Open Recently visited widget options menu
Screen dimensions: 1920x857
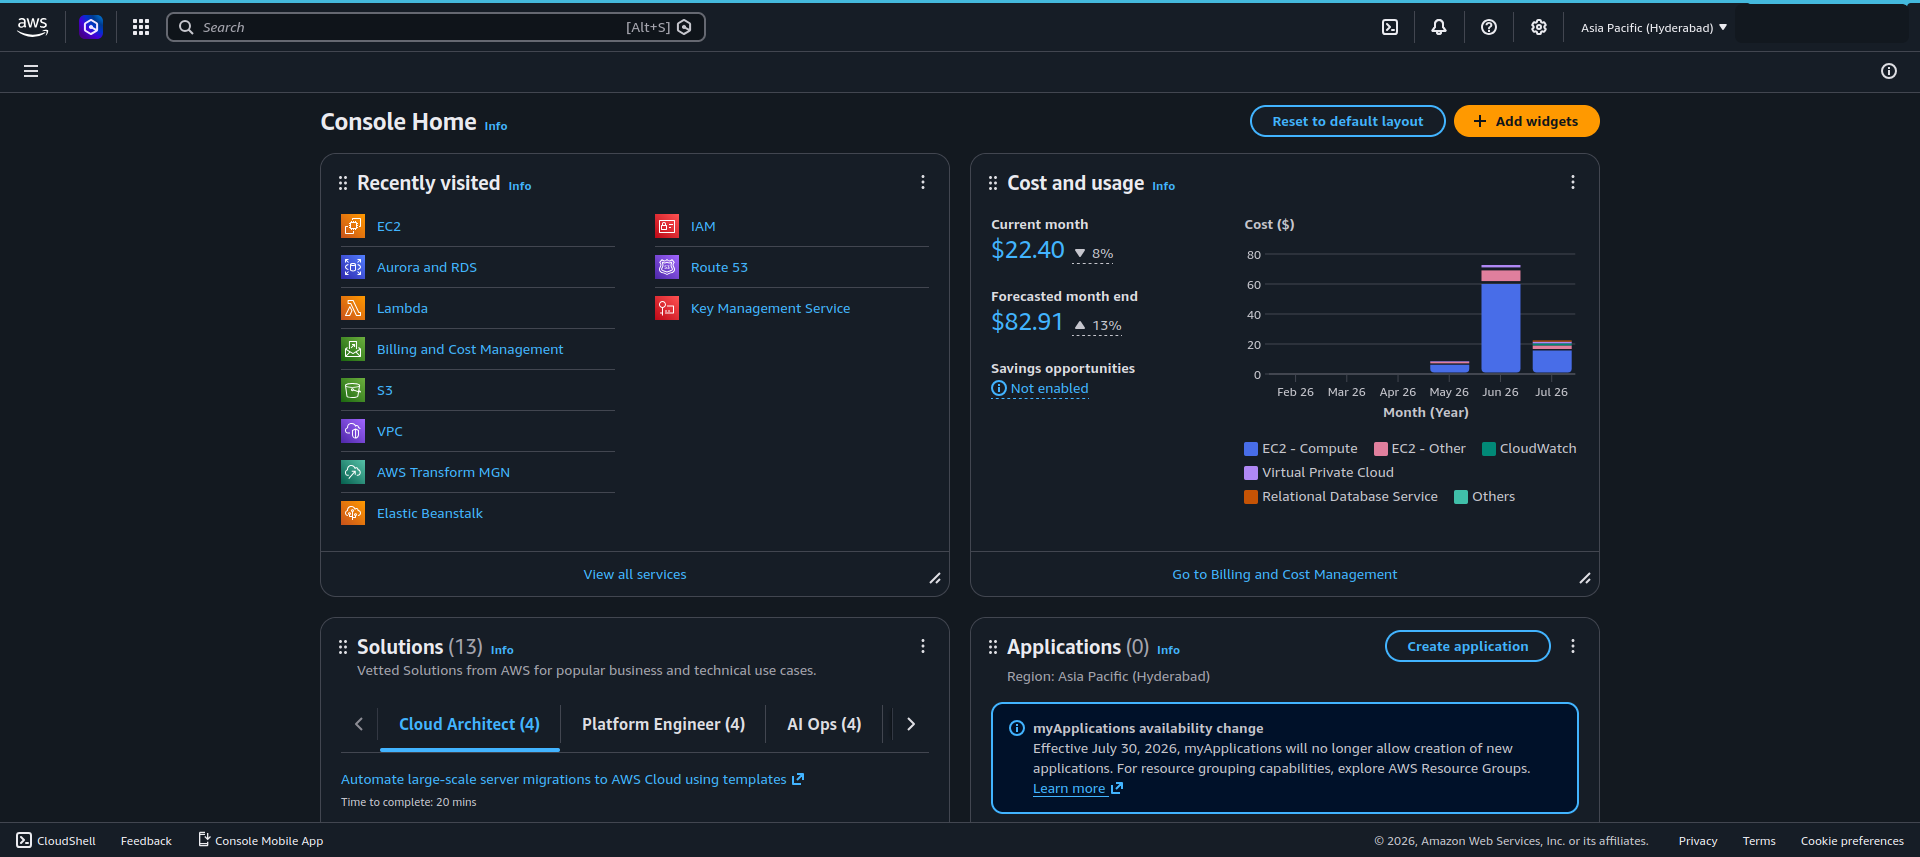click(923, 182)
